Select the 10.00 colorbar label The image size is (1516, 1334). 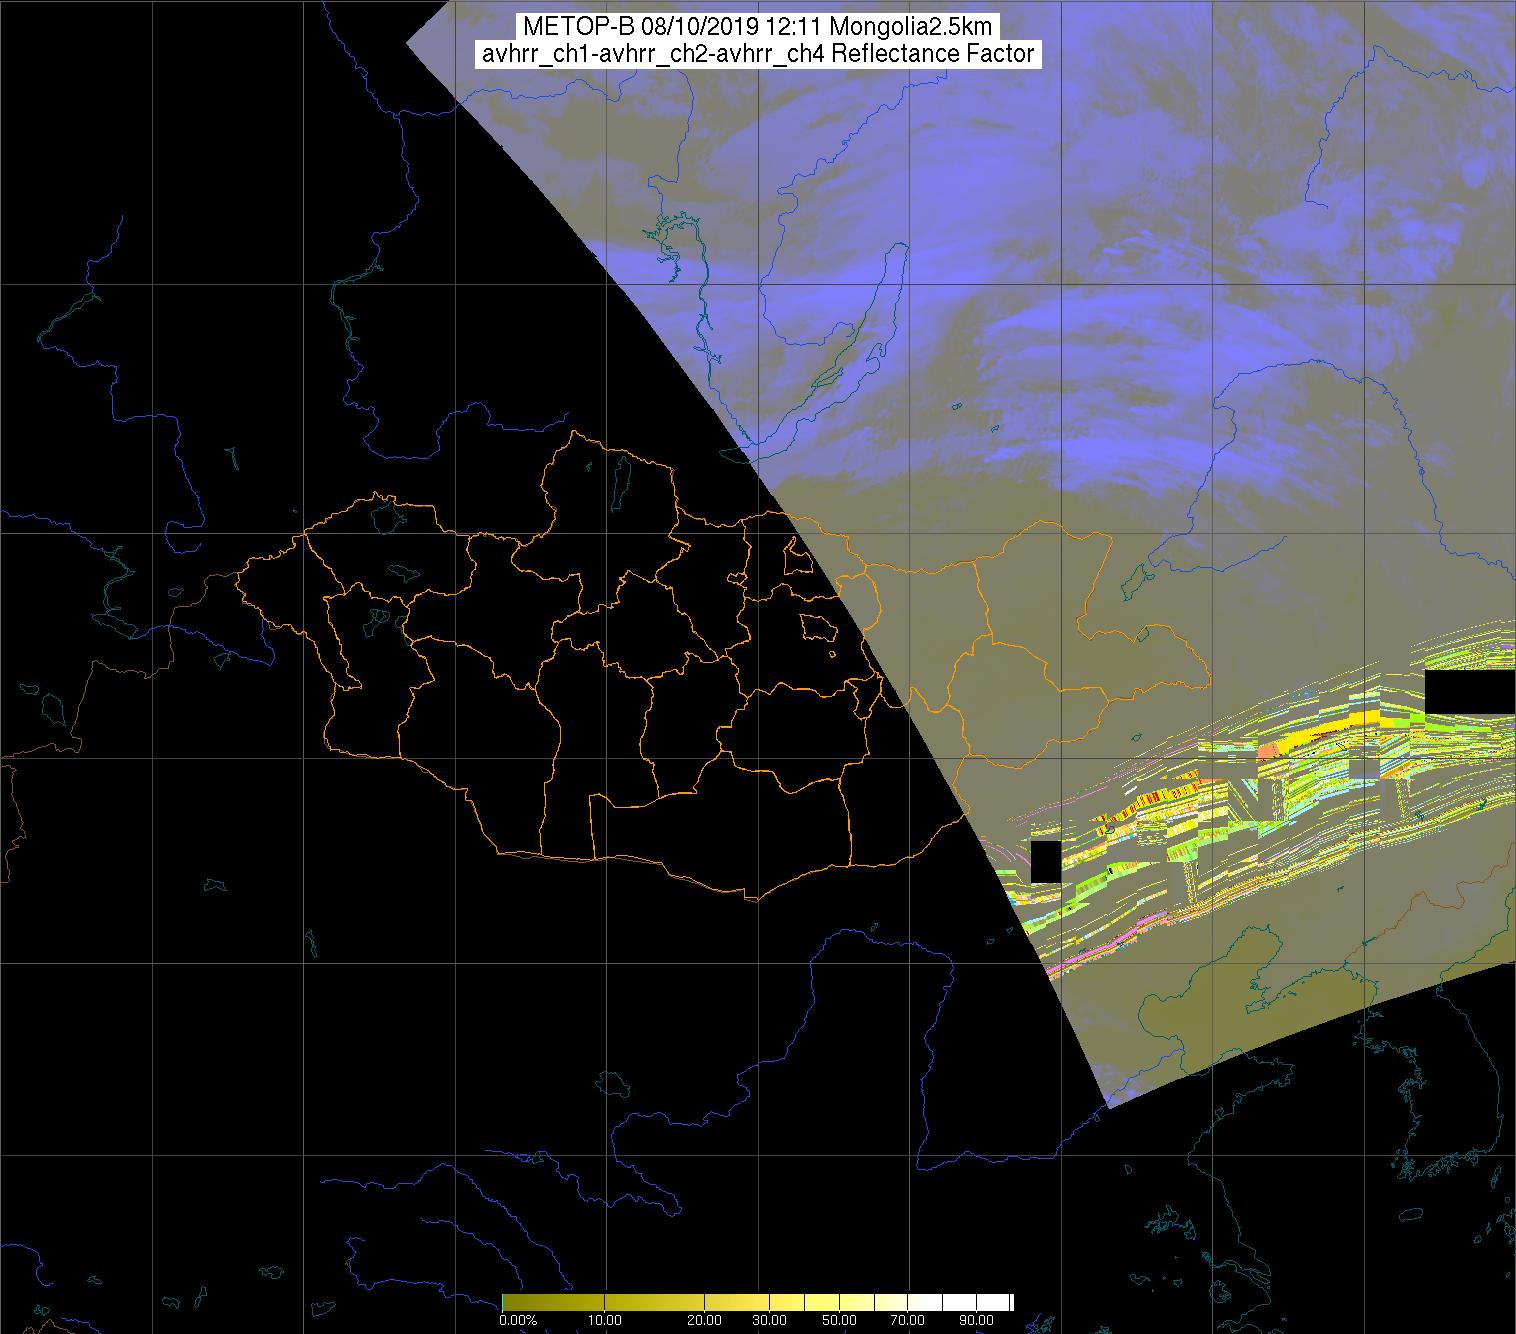click(605, 1320)
